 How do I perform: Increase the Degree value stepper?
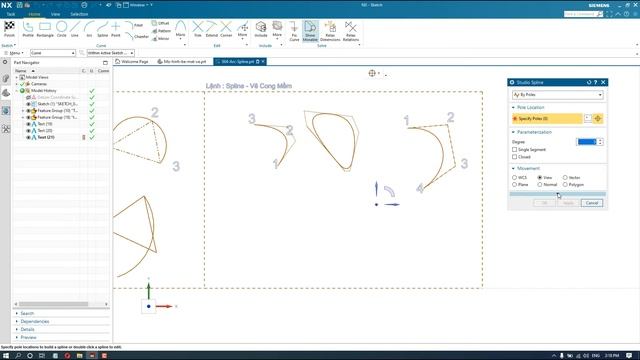pos(600,140)
